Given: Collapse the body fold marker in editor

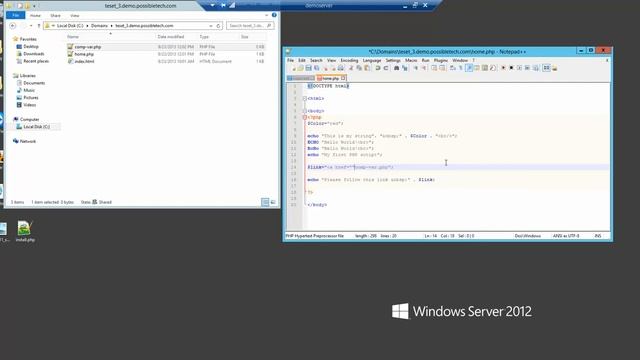Looking at the screenshot, I should coord(304,111).
